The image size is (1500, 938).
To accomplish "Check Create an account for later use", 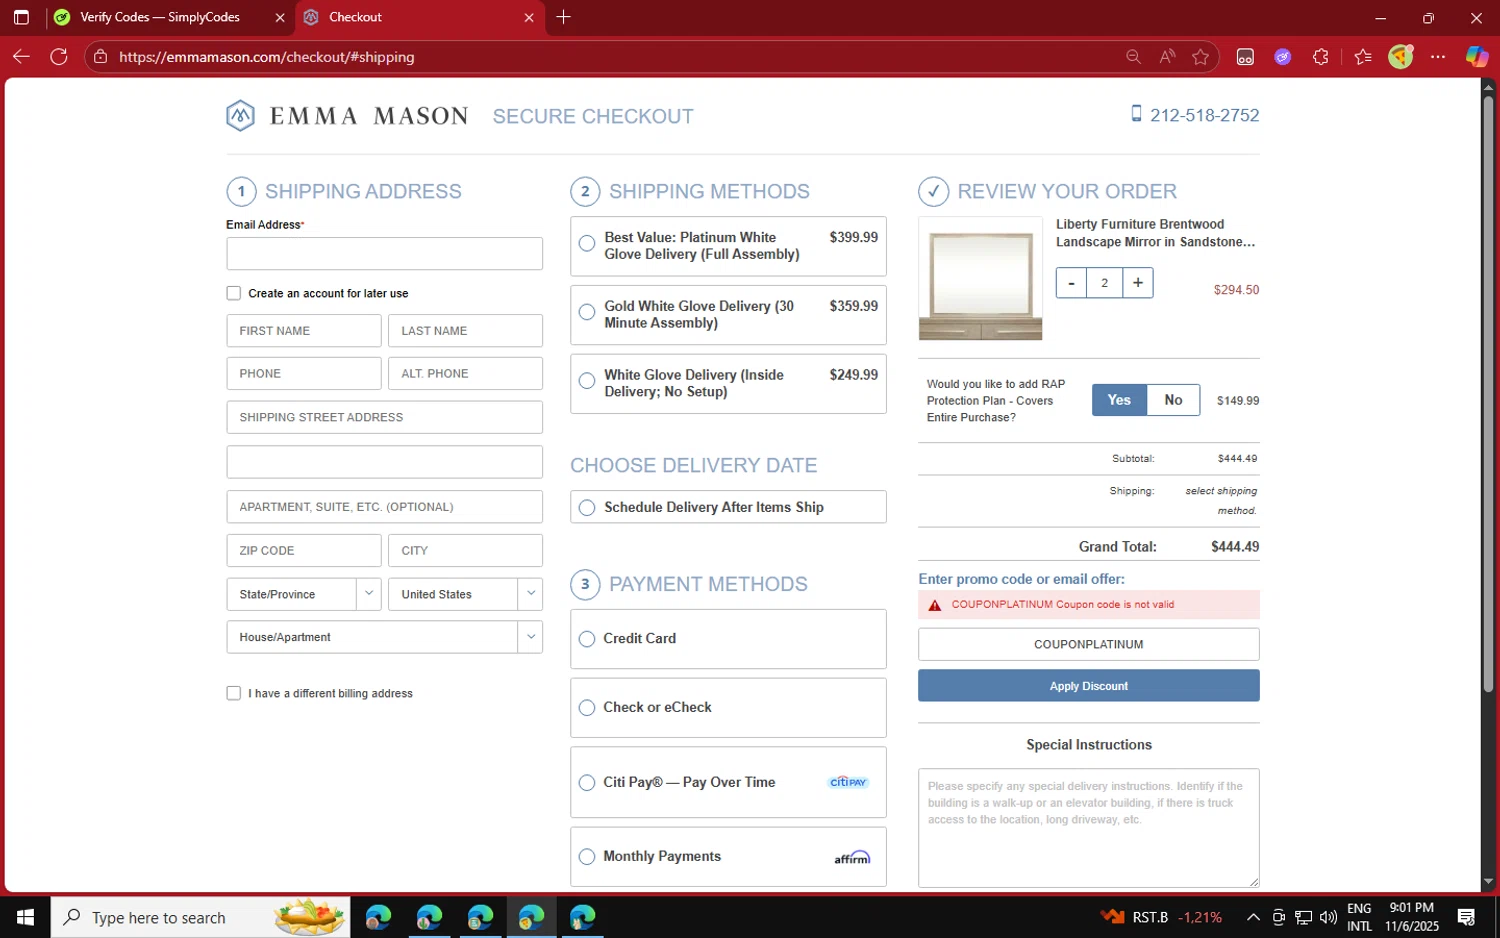I will 233,293.
